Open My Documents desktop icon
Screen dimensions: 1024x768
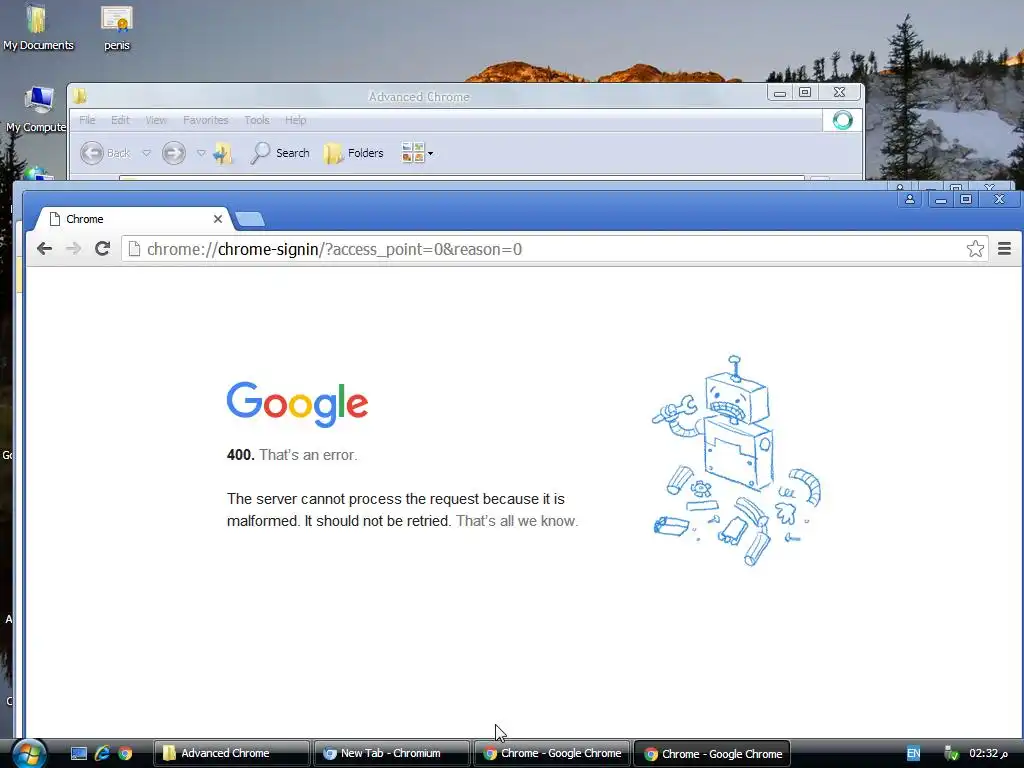click(37, 27)
